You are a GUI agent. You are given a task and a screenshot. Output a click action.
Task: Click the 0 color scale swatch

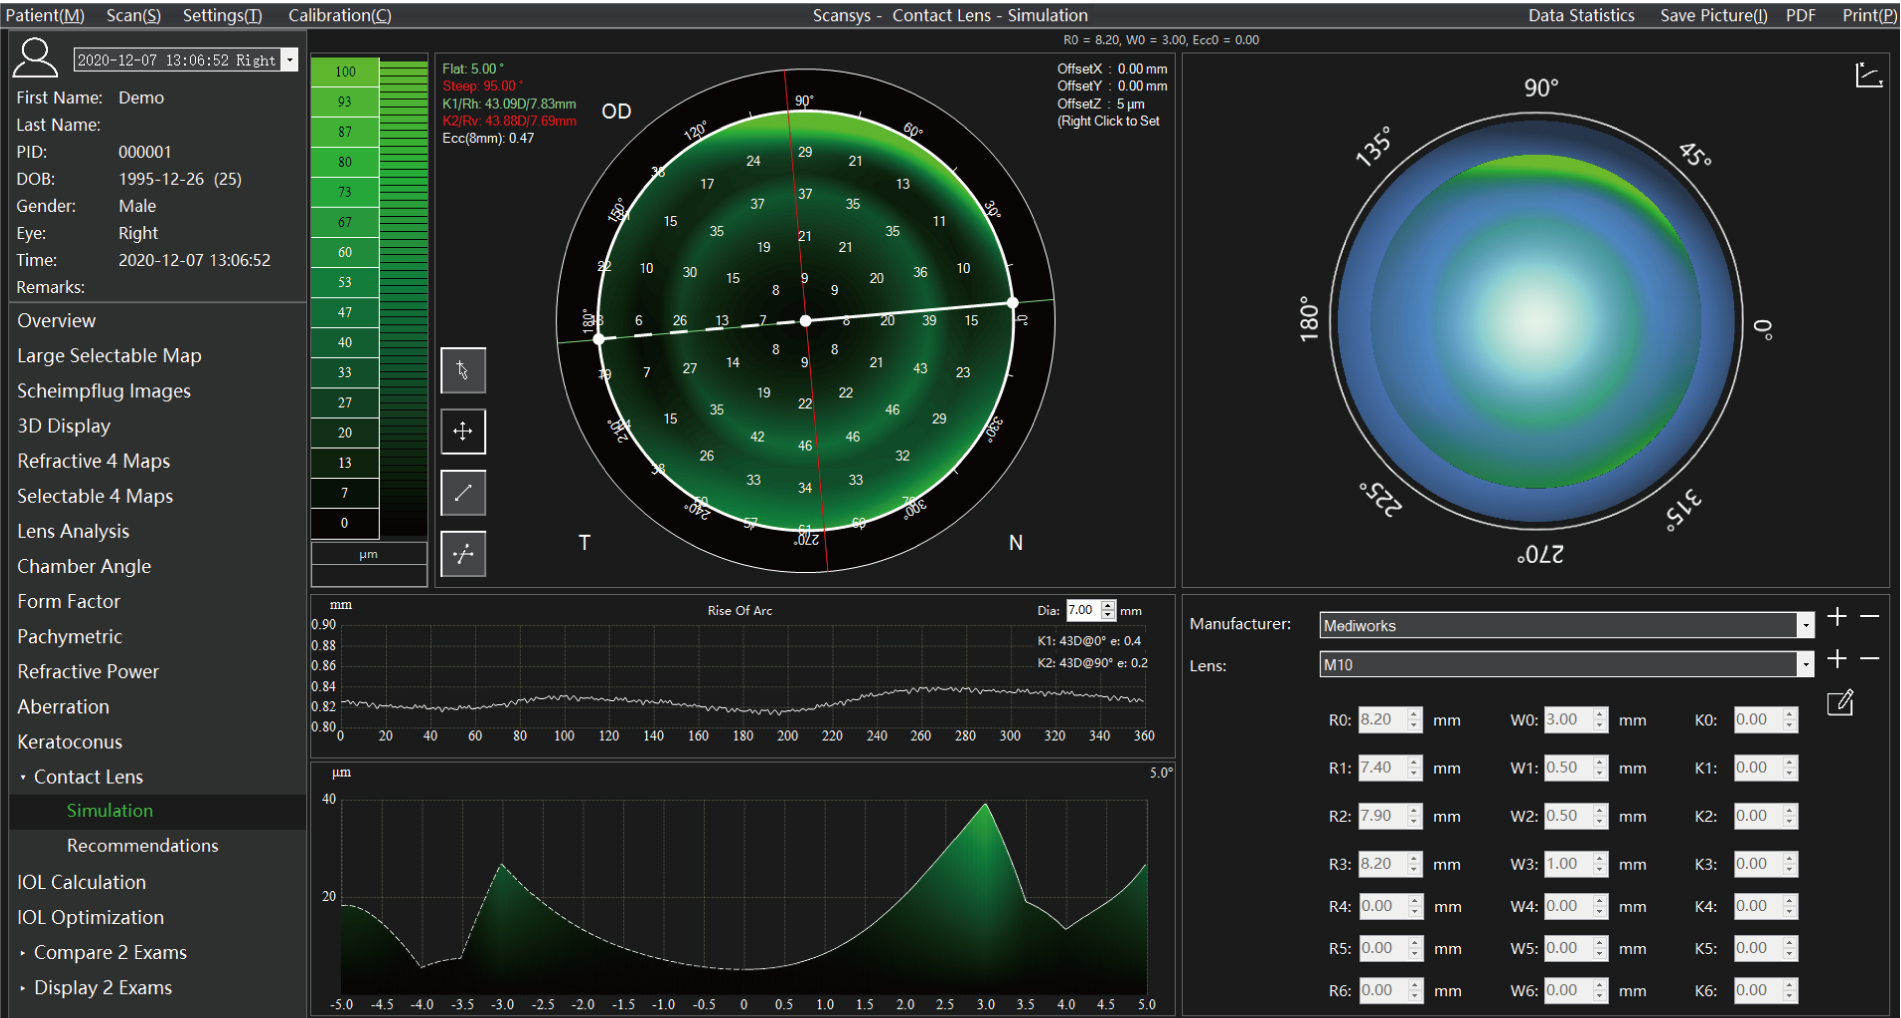[345, 523]
